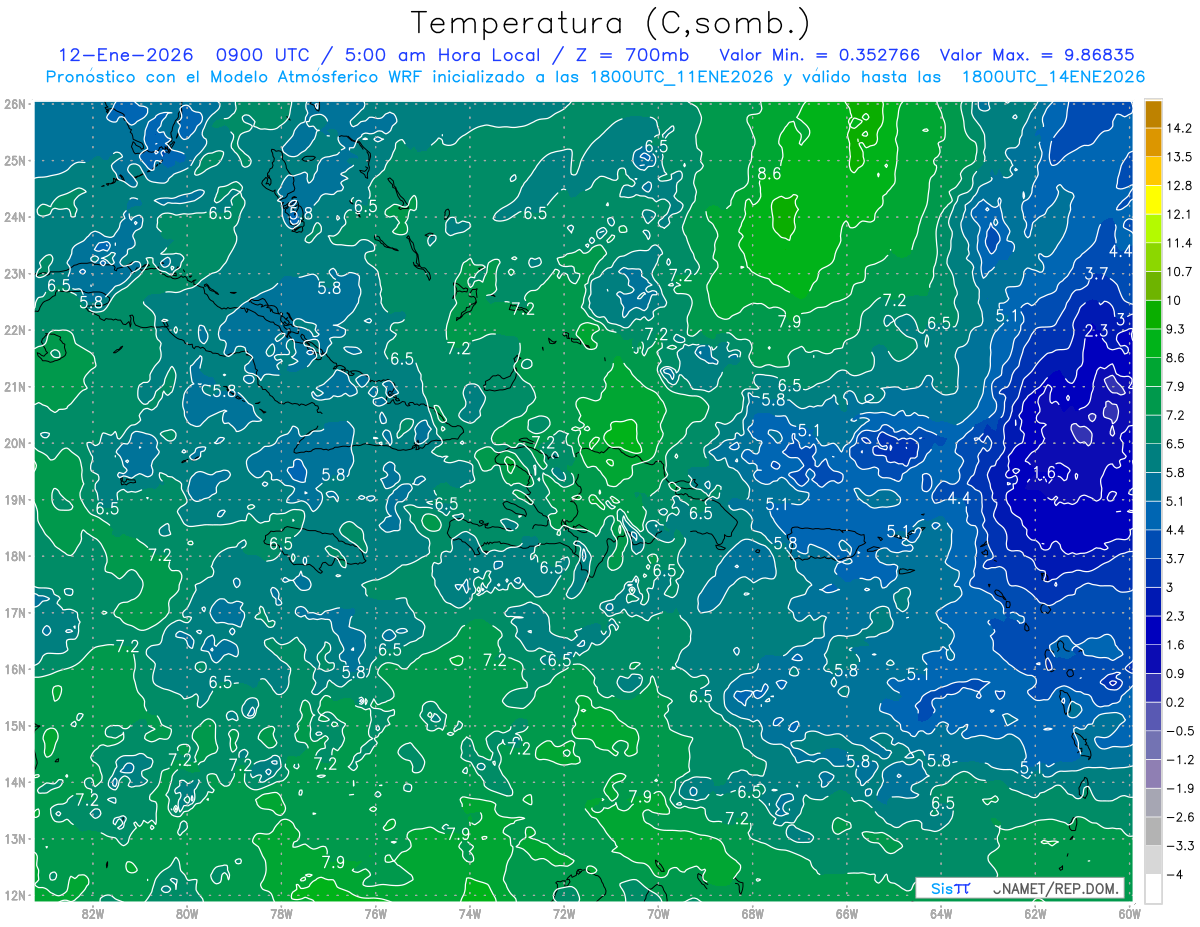Click the -2.6 color bar label
The height and width of the screenshot is (927, 1200).
pos(1178,817)
